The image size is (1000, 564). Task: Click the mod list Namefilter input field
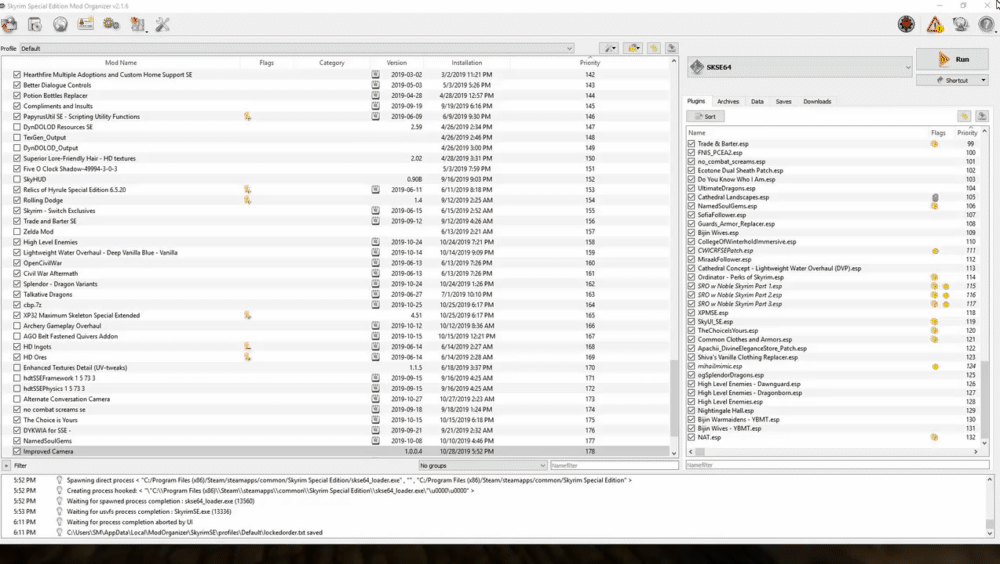[x=614, y=466]
